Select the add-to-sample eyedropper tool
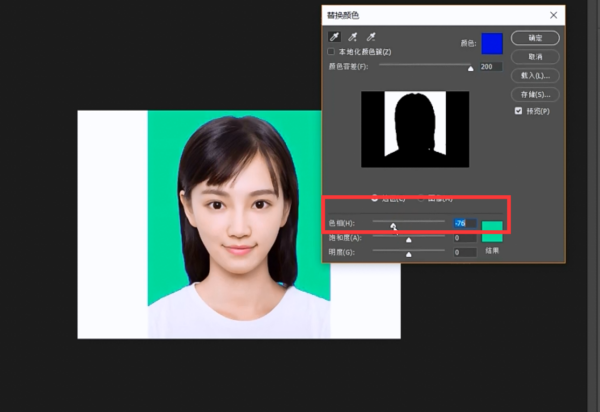The width and height of the screenshot is (600, 412). [352, 38]
